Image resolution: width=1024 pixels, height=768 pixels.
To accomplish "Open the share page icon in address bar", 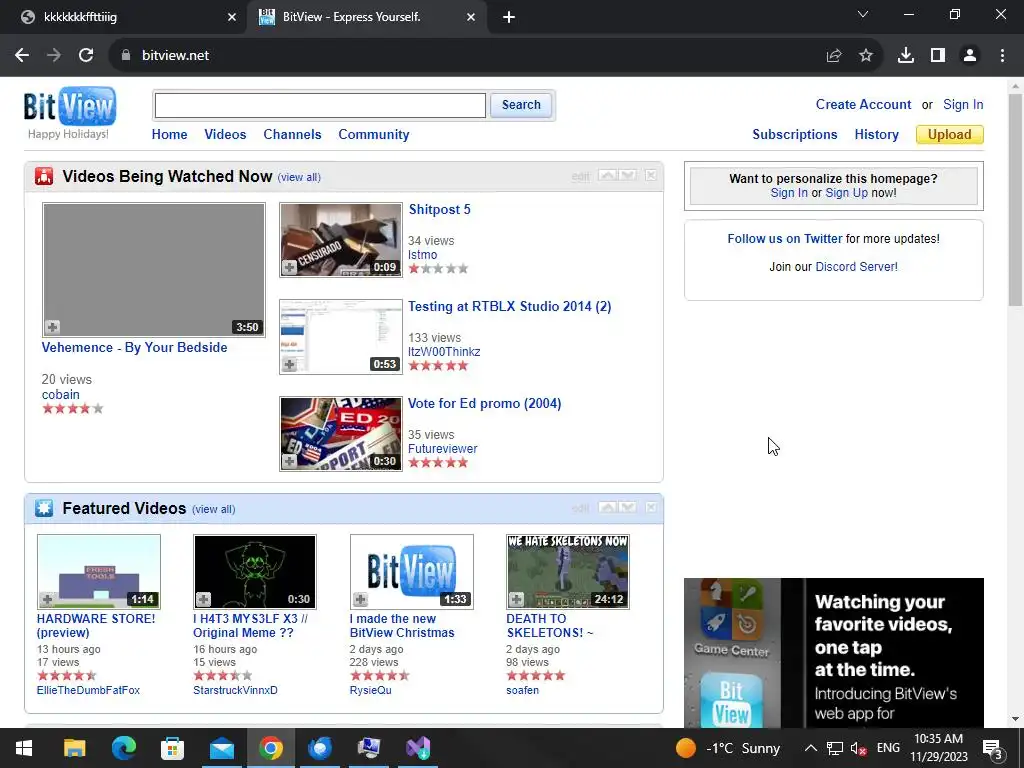I will click(834, 56).
